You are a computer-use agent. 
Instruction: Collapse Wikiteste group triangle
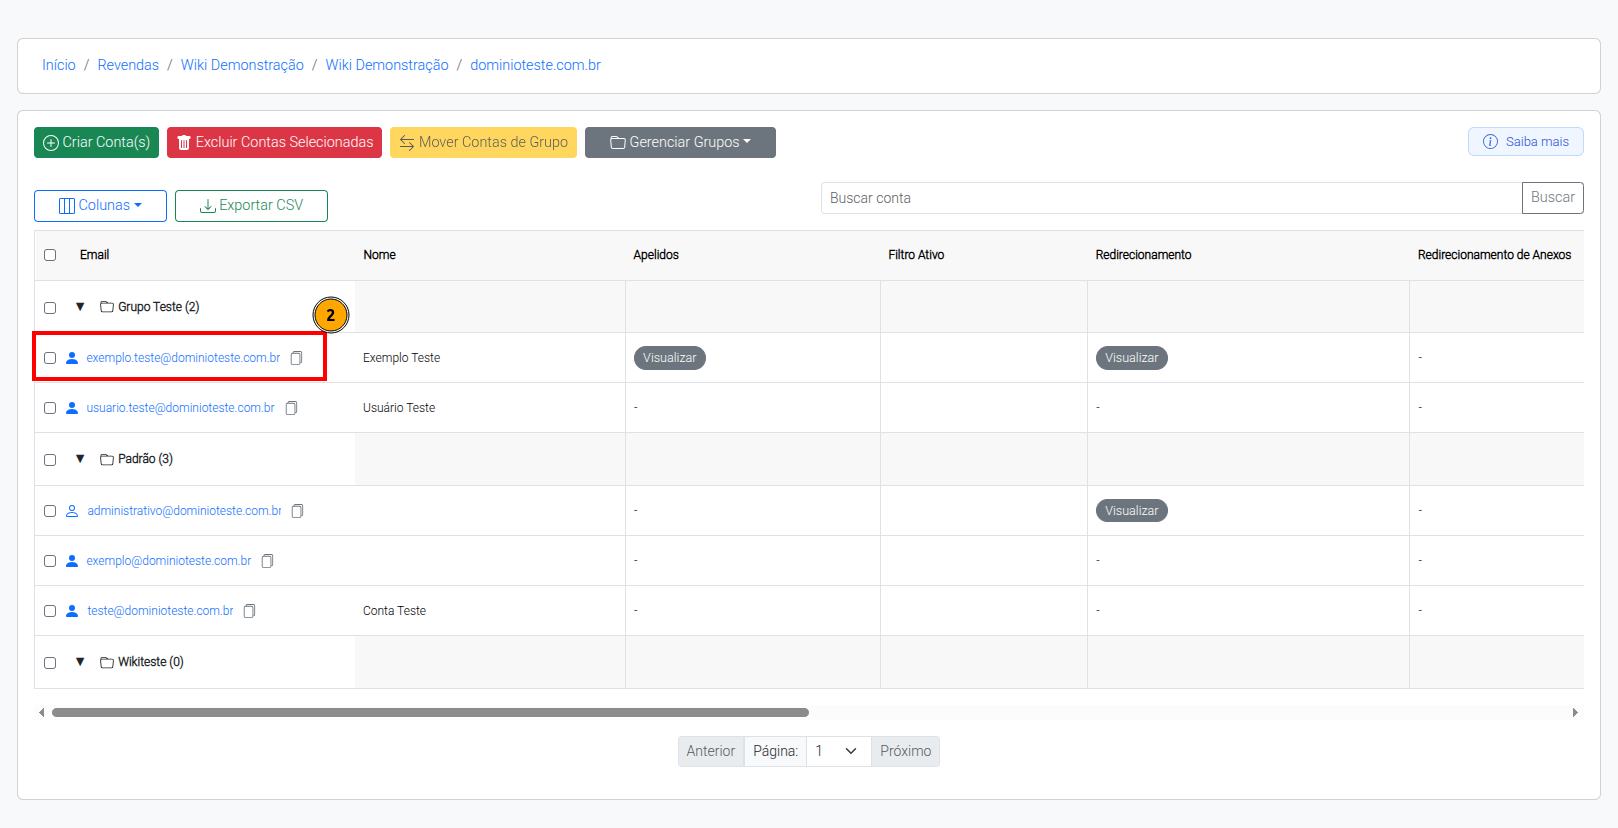80,662
